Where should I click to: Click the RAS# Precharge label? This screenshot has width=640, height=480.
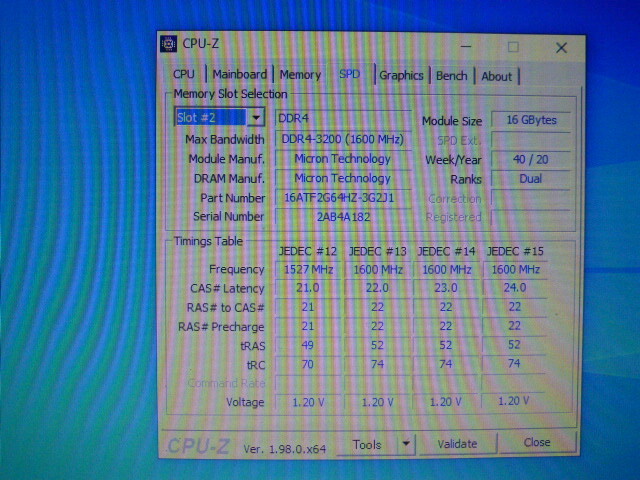tap(221, 327)
